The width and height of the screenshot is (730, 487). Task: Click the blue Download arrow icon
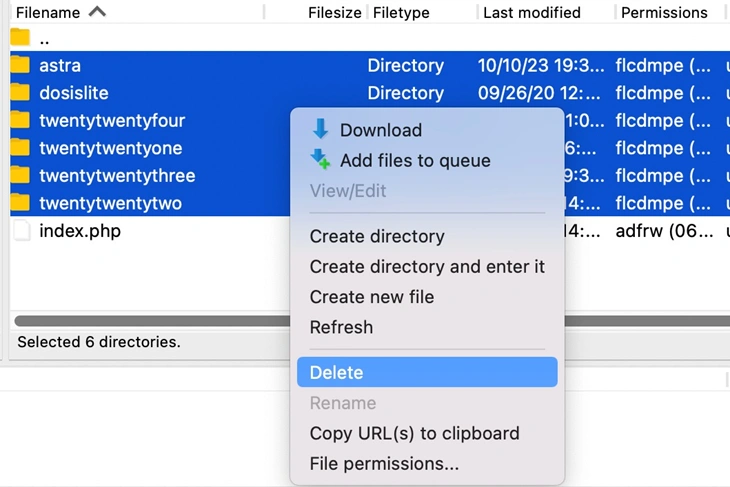pyautogui.click(x=320, y=129)
